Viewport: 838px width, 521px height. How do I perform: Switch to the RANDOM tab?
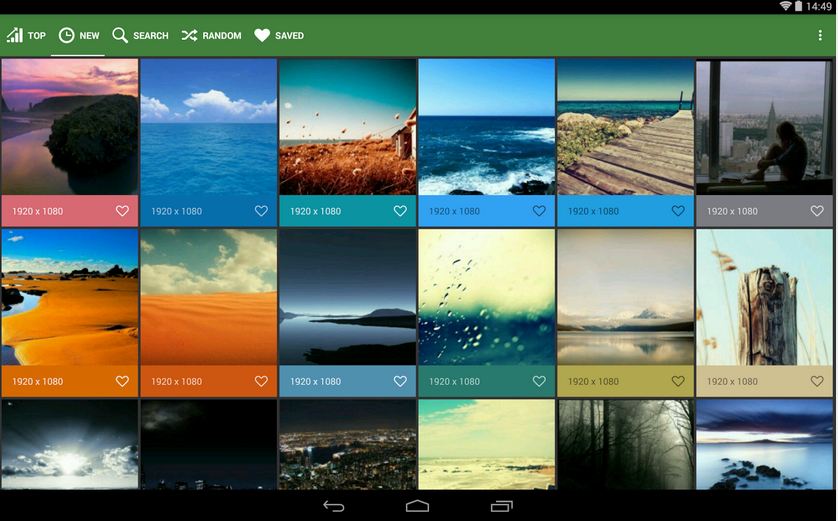point(211,36)
